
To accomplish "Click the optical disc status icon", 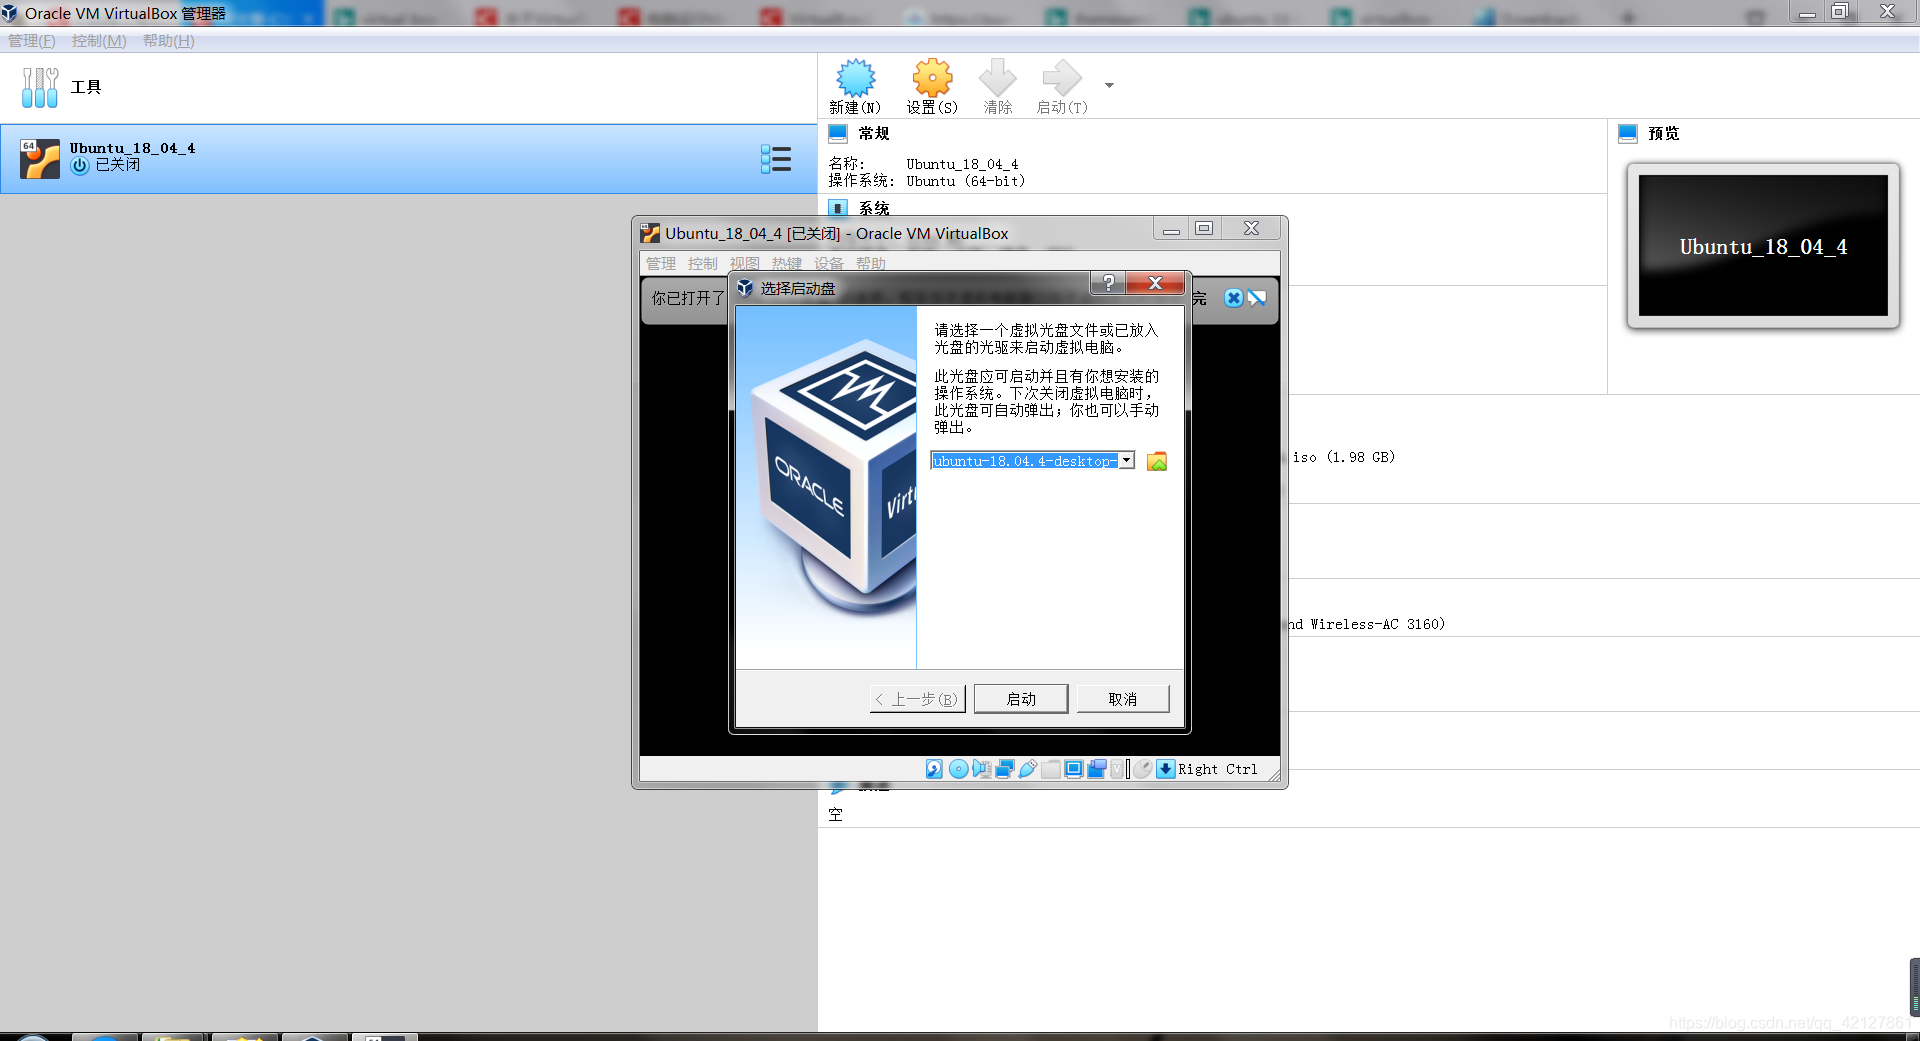I will tap(958, 769).
